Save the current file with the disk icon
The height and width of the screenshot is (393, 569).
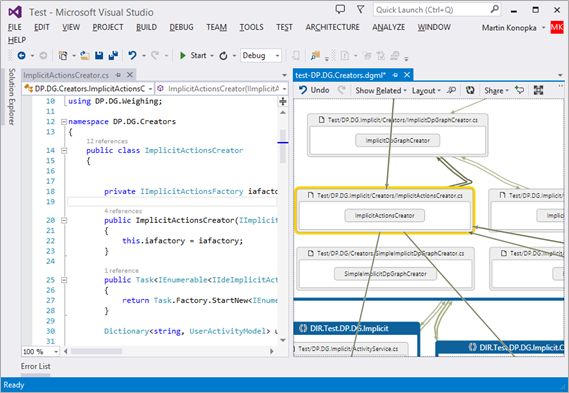99,56
